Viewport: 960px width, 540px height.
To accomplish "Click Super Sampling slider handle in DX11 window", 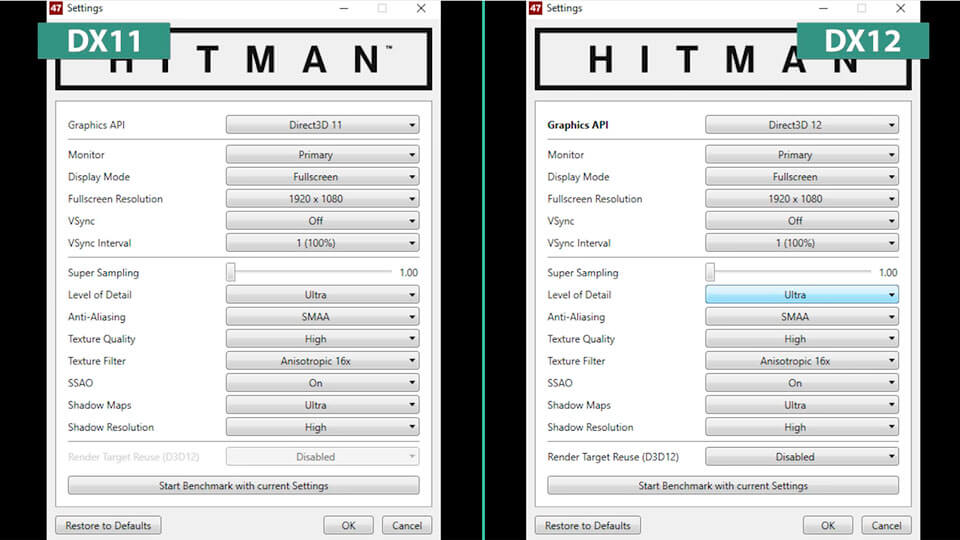I will click(231, 272).
